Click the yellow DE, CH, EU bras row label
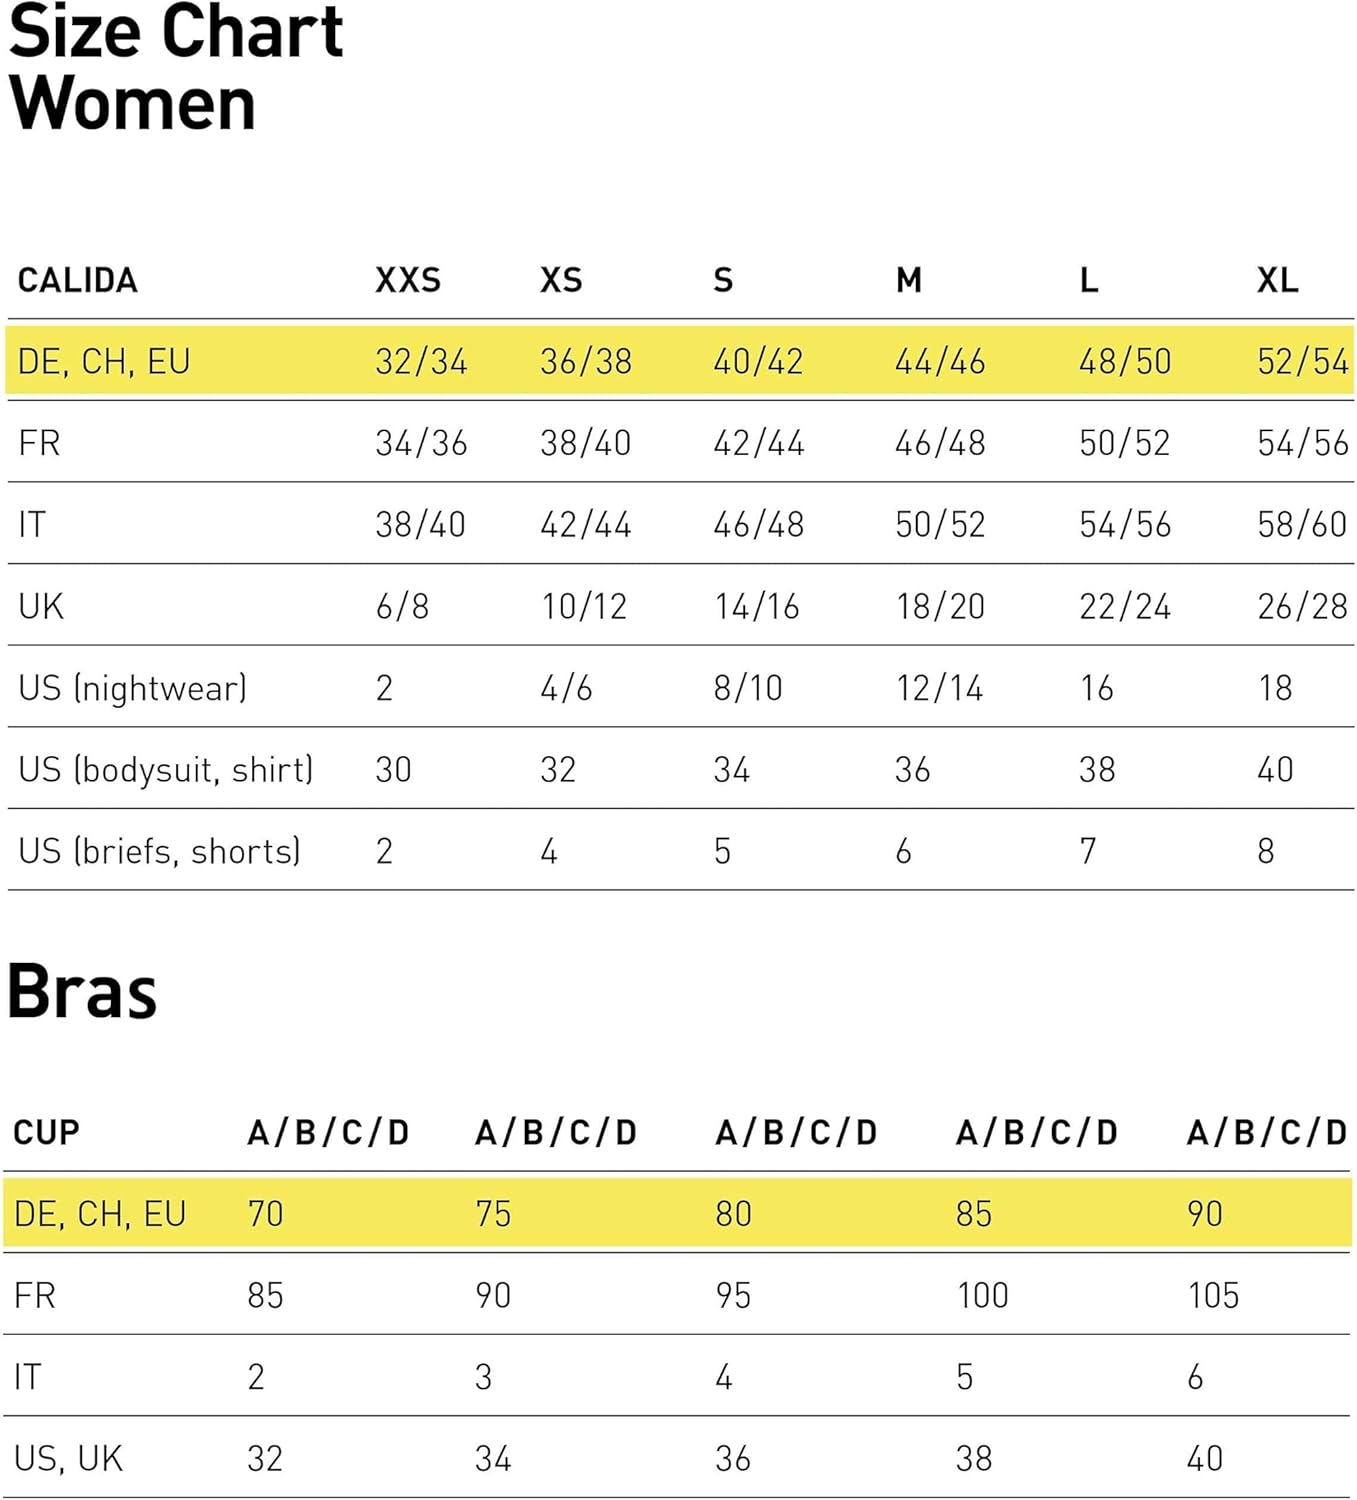 [x=100, y=1213]
